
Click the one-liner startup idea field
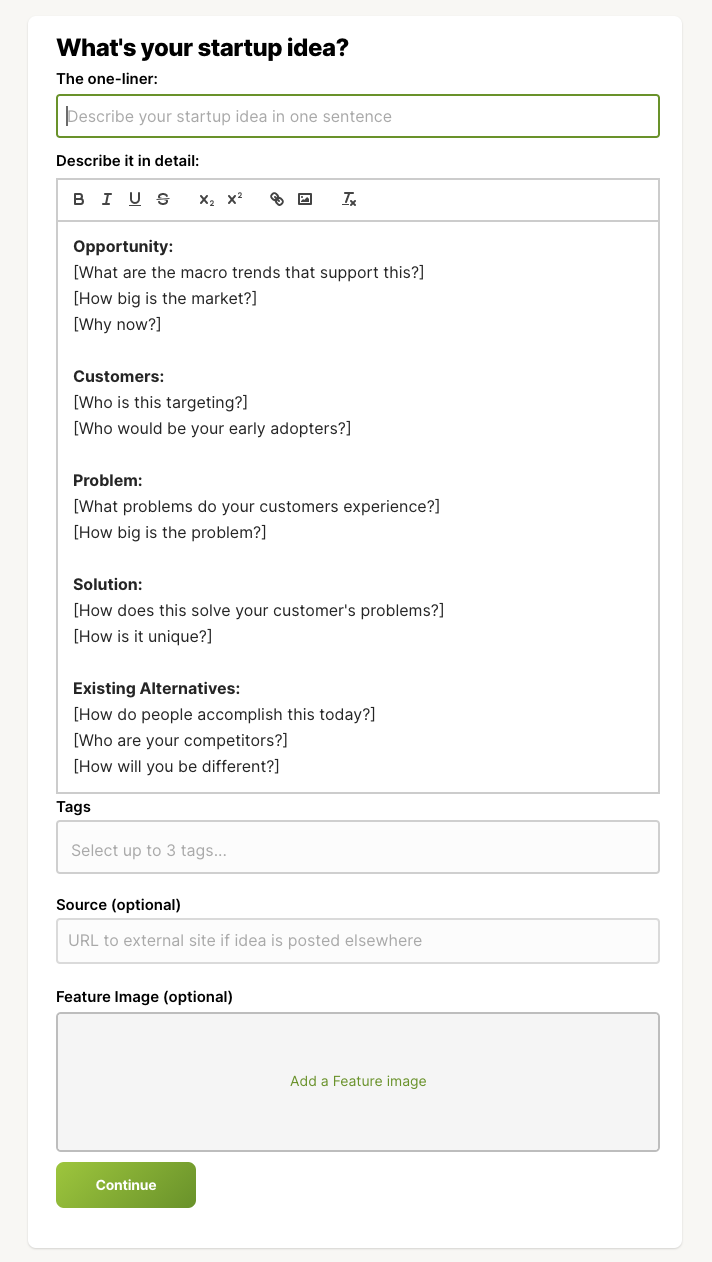pyautogui.click(x=358, y=116)
